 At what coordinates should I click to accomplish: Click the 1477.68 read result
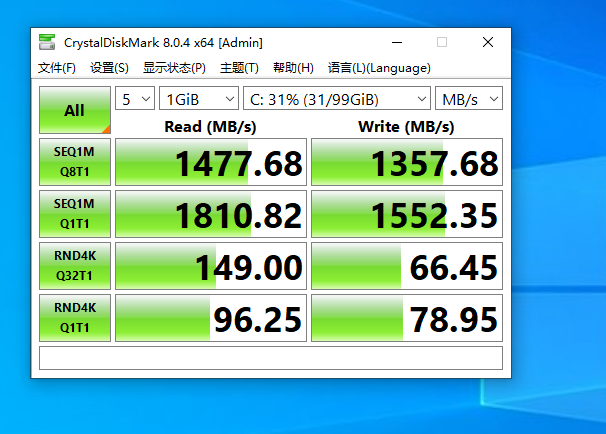coord(211,162)
